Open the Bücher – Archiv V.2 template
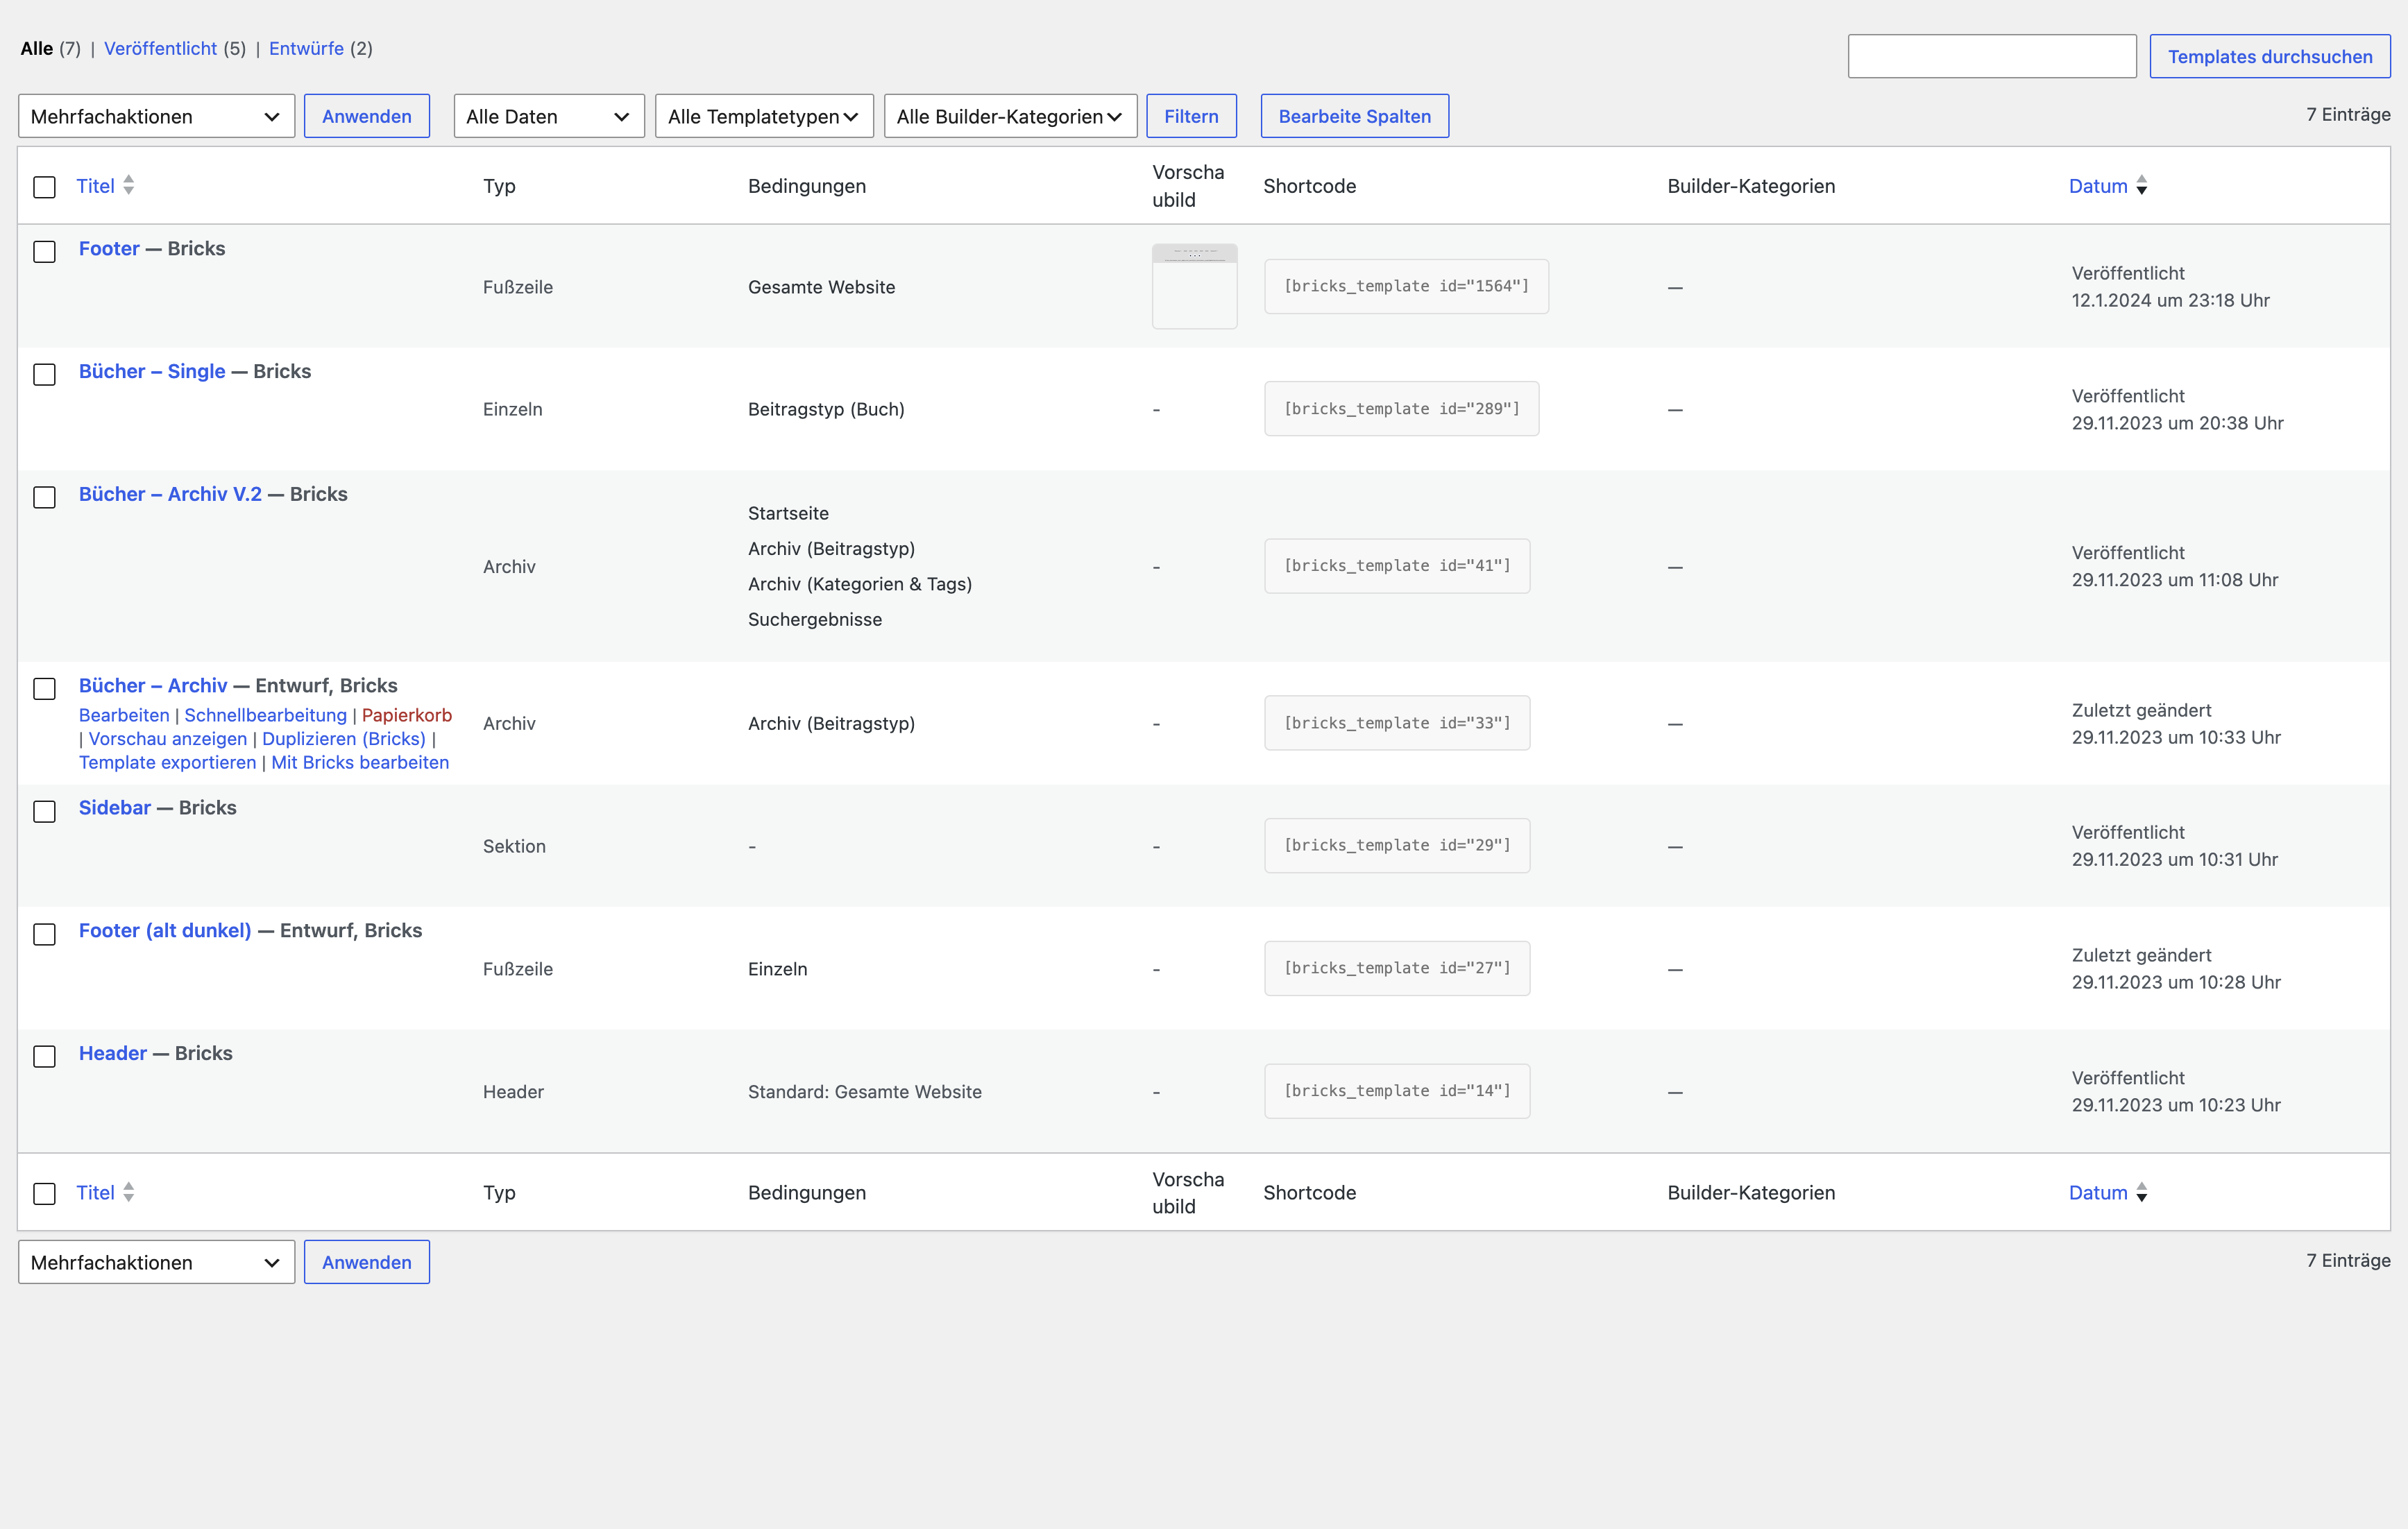This screenshot has height=1529, width=2408. (170, 494)
